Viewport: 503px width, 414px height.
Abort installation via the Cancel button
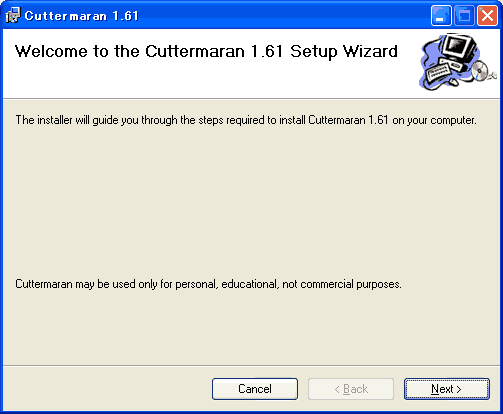tap(255, 389)
